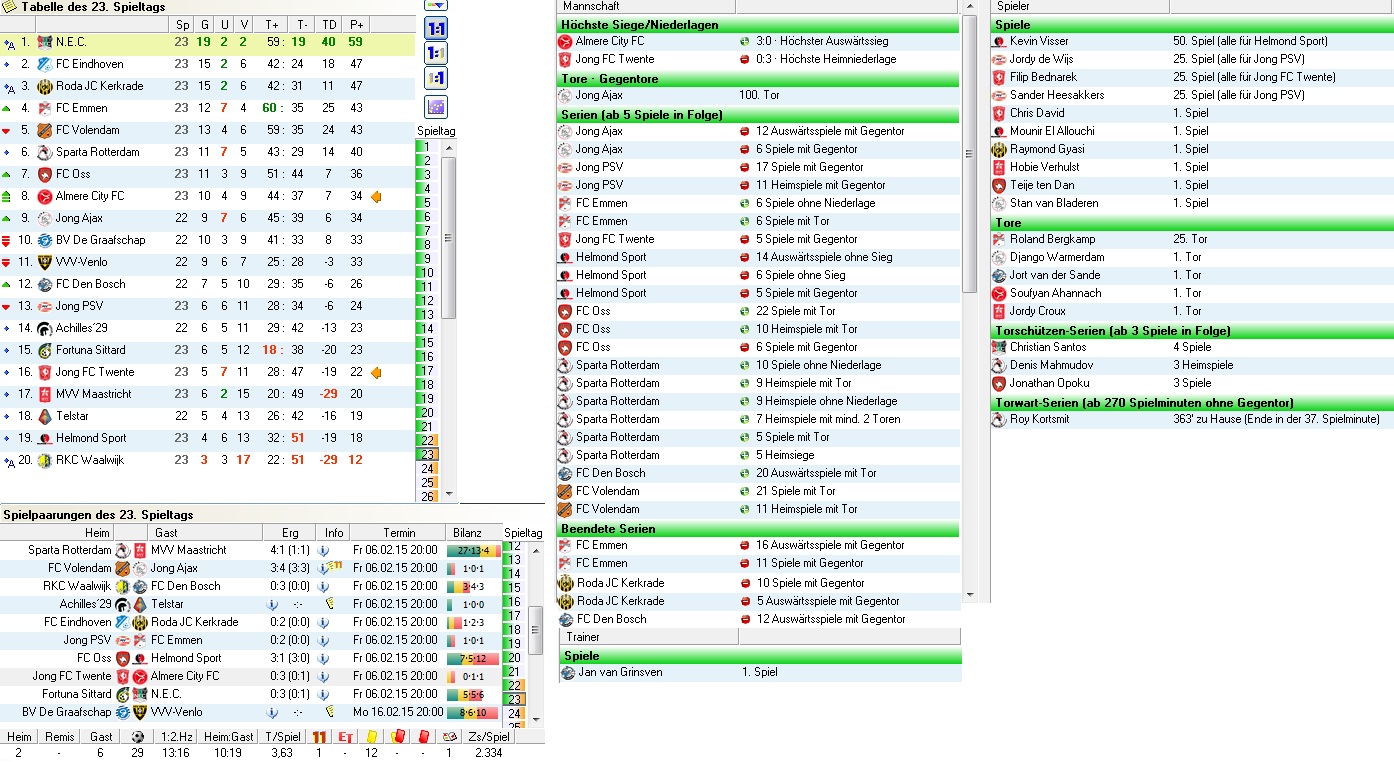The width and height of the screenshot is (1394, 762).
Task: Select the FC Eindhoven row in the league table
Action: 207,64
